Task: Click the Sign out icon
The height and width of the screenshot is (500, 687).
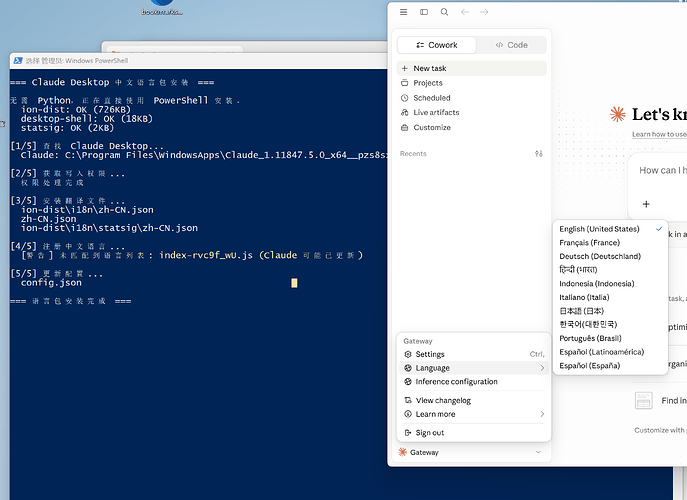Action: pos(408,433)
